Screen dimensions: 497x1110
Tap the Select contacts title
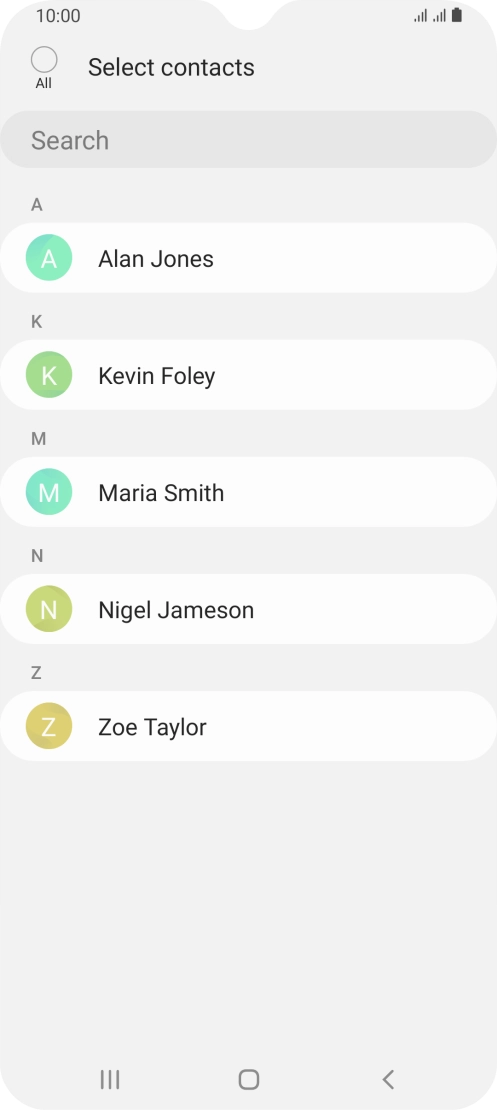click(171, 67)
